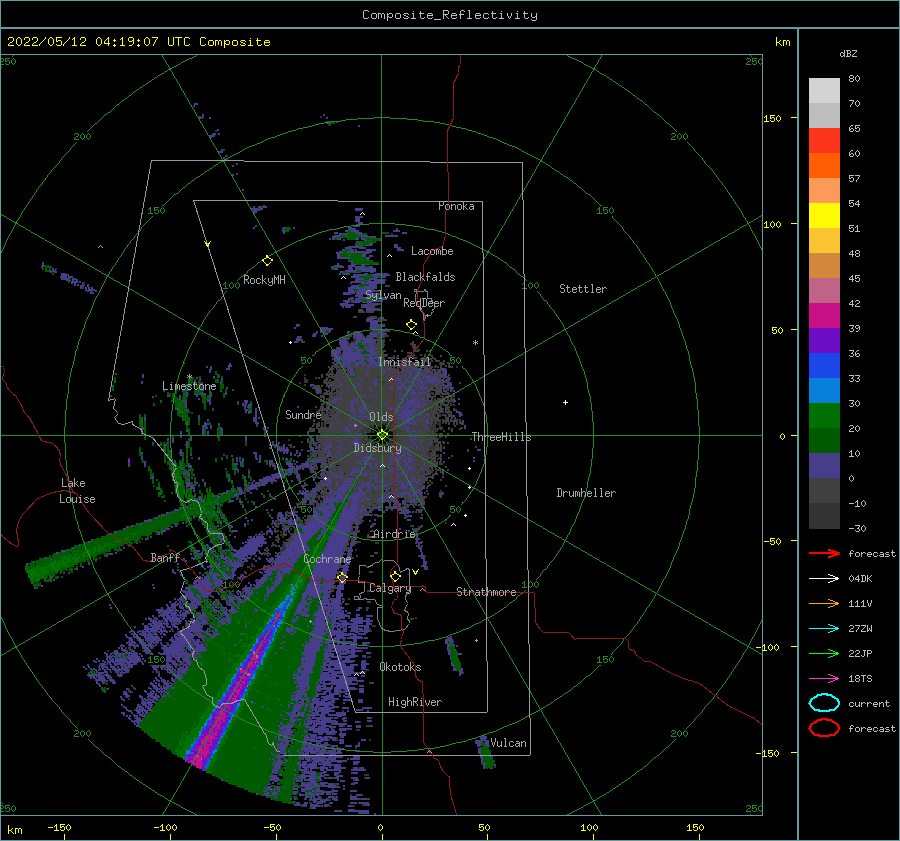
Task: Click the green 22JP arrow icon
Action: pos(824,653)
